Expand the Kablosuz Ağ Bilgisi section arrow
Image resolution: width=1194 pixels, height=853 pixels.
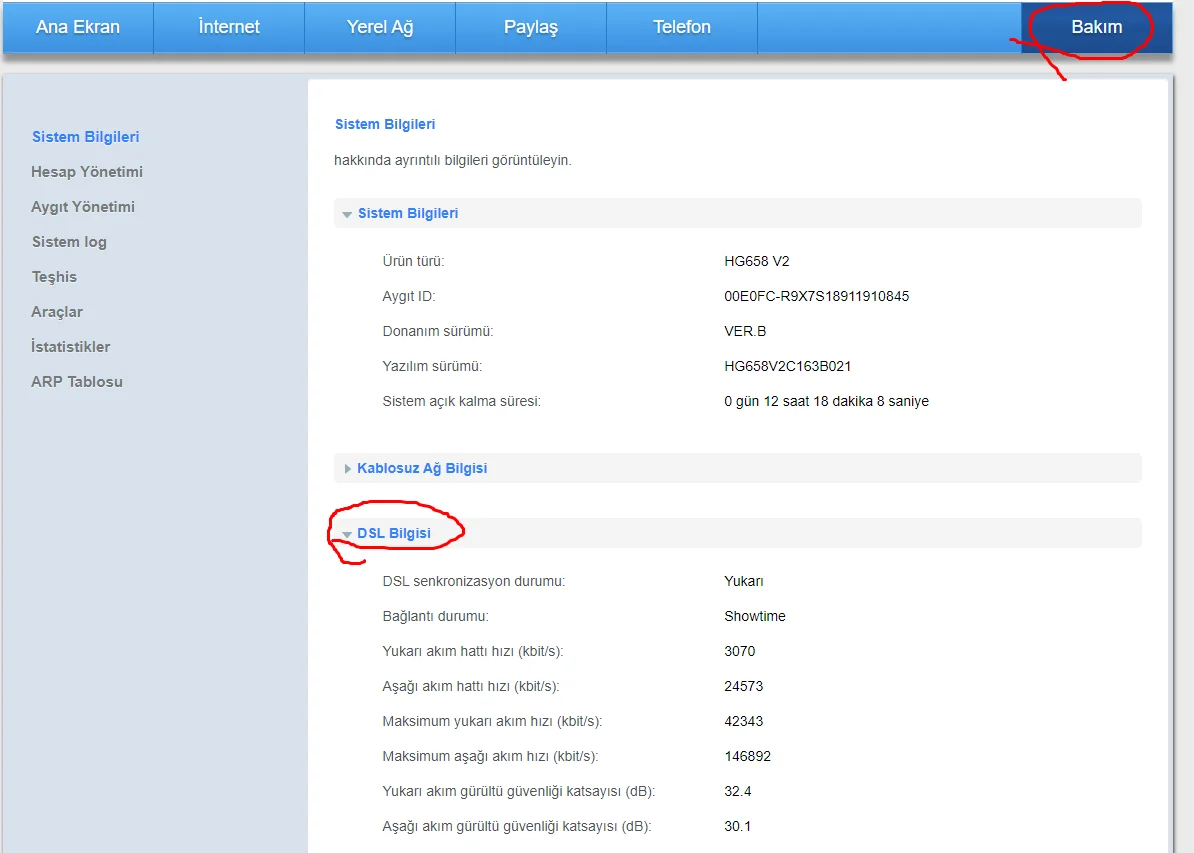coord(347,469)
